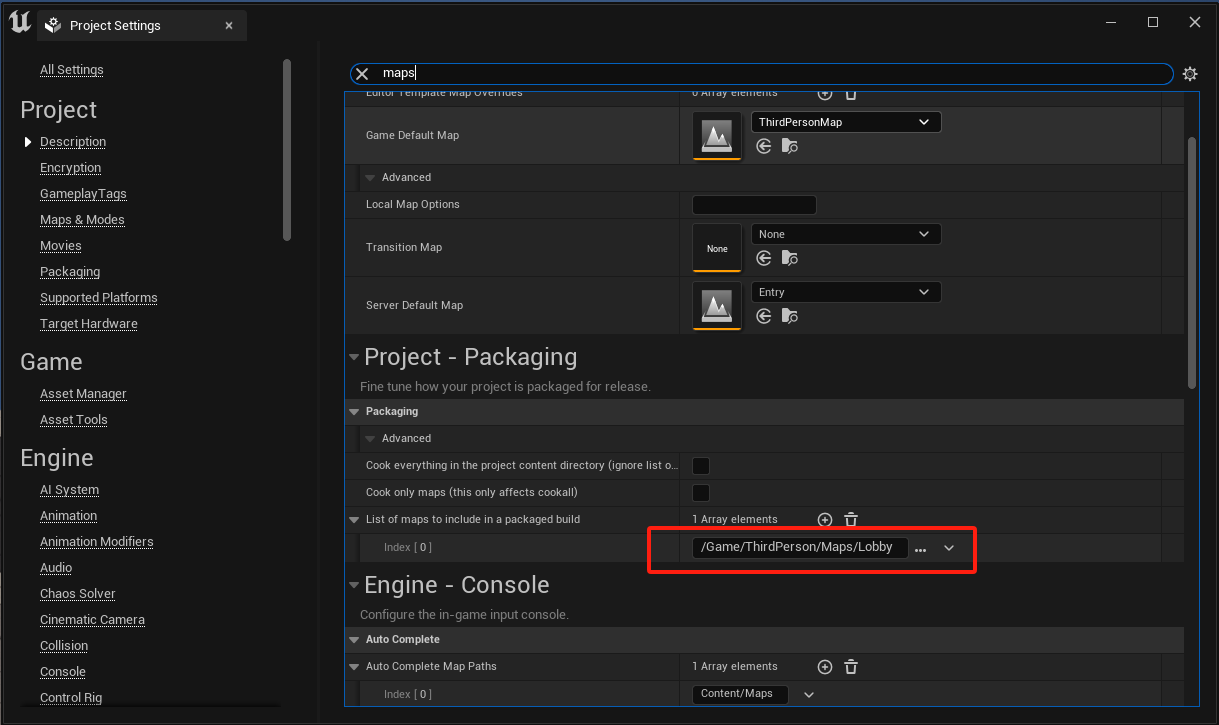
Task: Browse to Game Default Map in Content Browser
Action: pos(790,146)
